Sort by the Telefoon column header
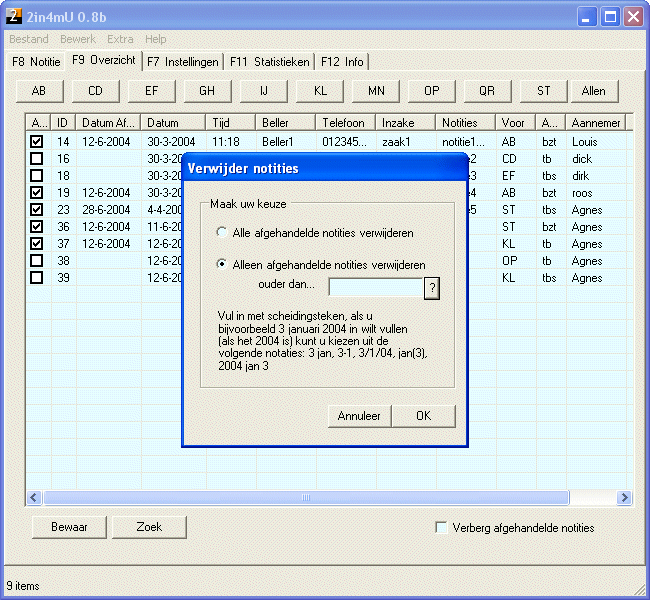650x600 pixels. tap(345, 123)
